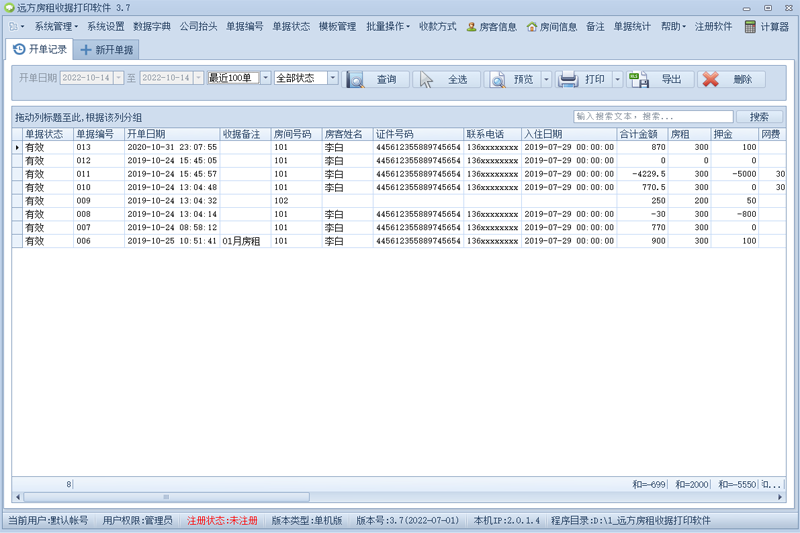Click the 查询 search icon button
The width and height of the screenshot is (800, 533).
pos(355,80)
